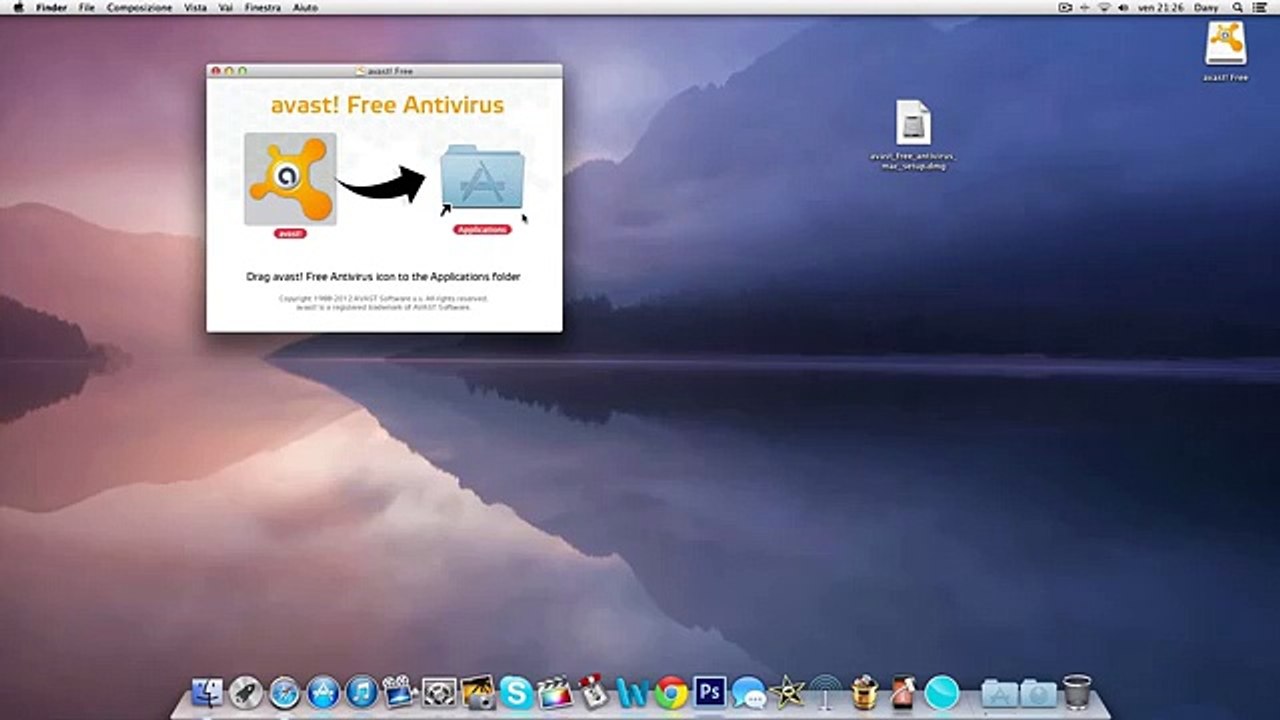Click the avast! Free window title bar text
Image resolution: width=1280 pixels, height=720 pixels.
pos(390,71)
